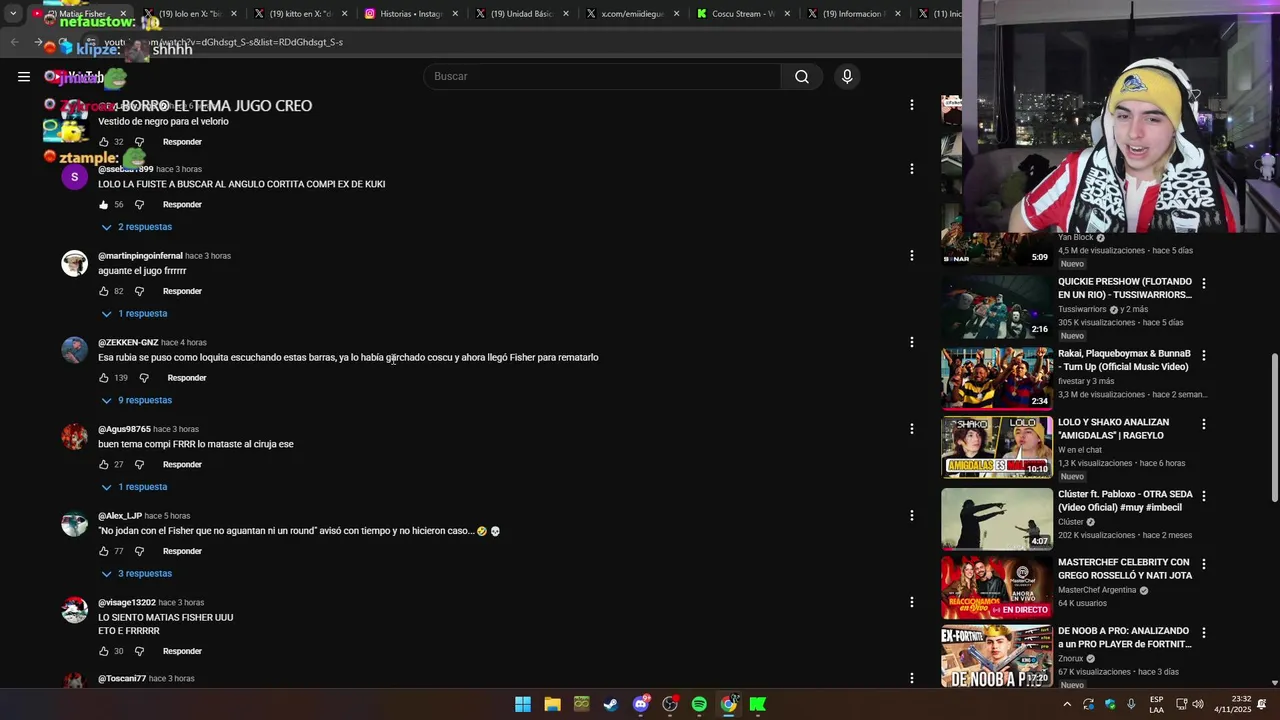Expand 2 respuestas under LOLO comment

click(137, 227)
